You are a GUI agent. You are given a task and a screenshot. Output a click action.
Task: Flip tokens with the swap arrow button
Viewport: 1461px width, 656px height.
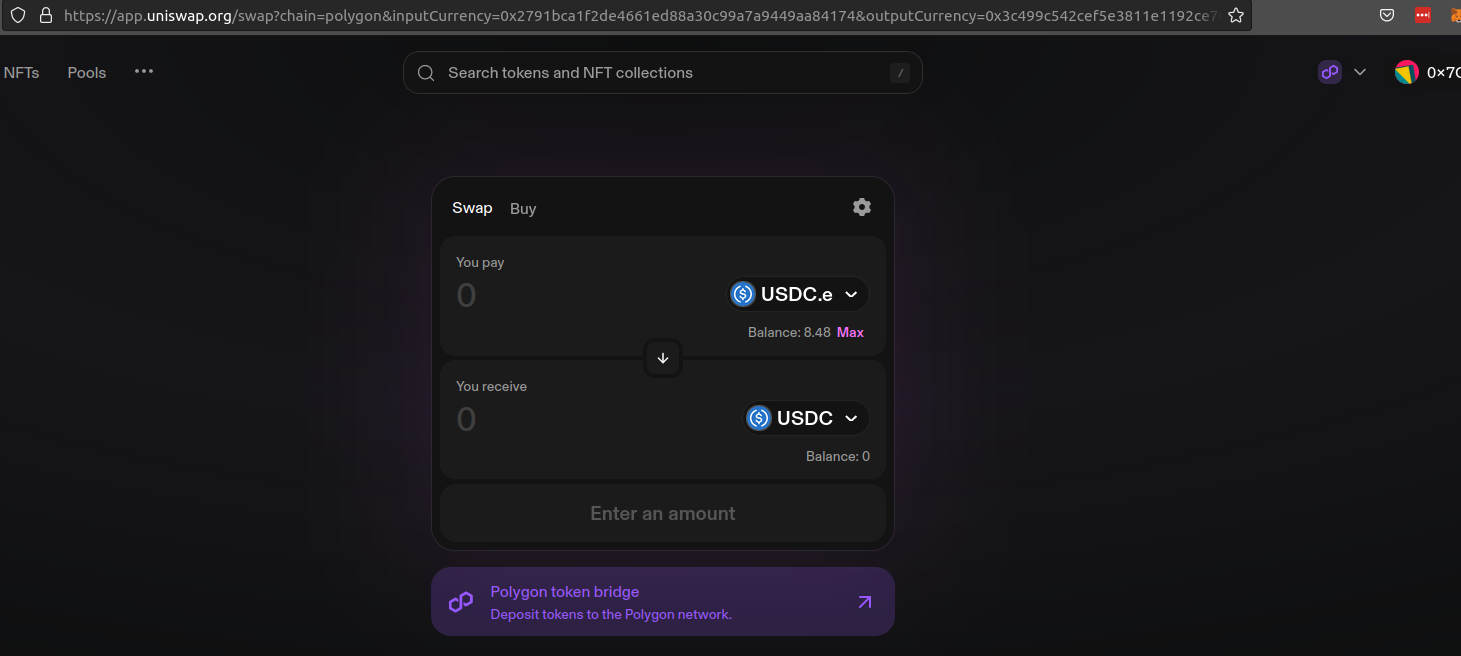663,358
